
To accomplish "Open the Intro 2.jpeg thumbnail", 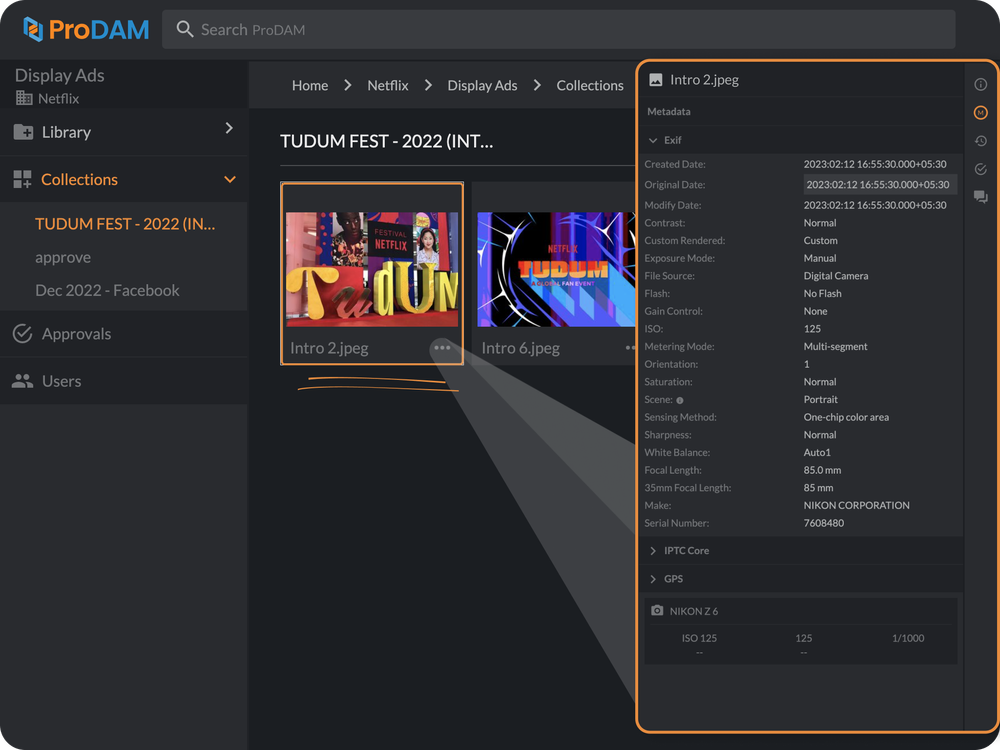I will point(372,269).
